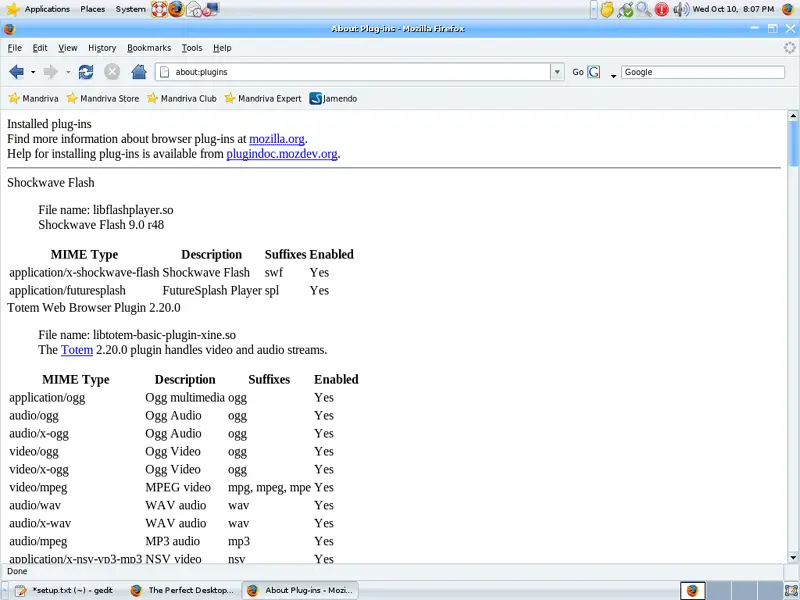Follow the mozilla.org link

tap(277, 139)
